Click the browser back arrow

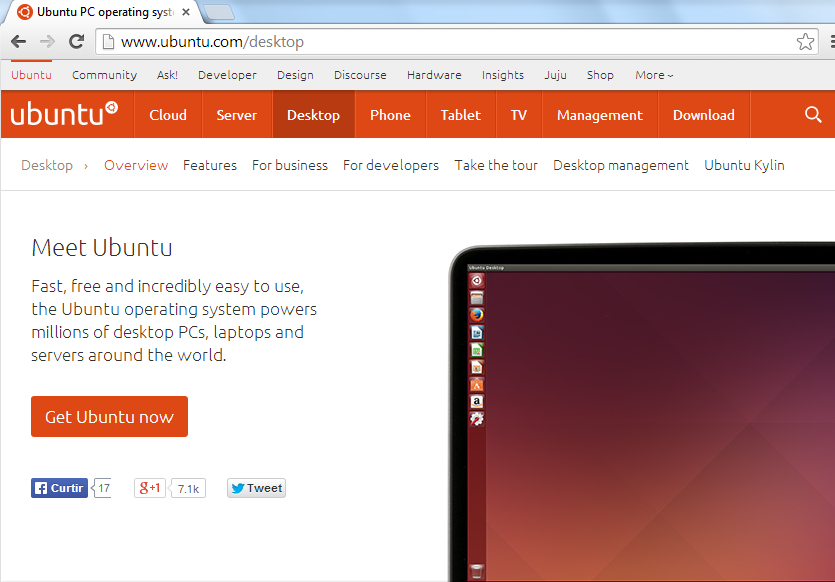pos(19,42)
